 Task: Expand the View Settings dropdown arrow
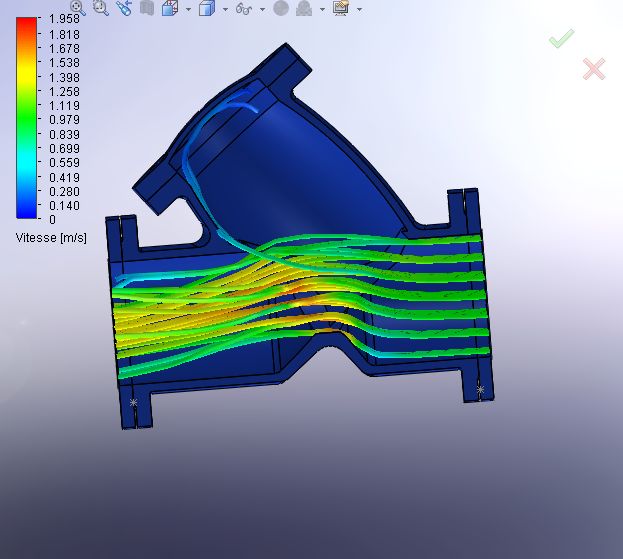(x=360, y=9)
